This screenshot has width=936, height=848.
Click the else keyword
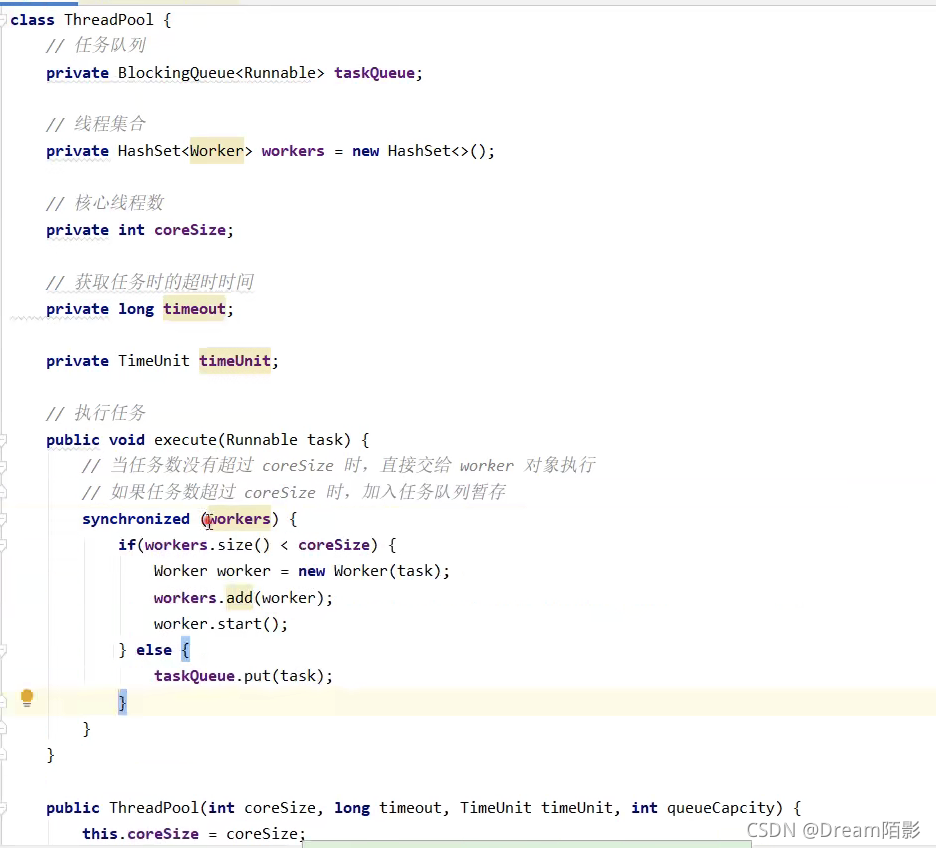[154, 650]
